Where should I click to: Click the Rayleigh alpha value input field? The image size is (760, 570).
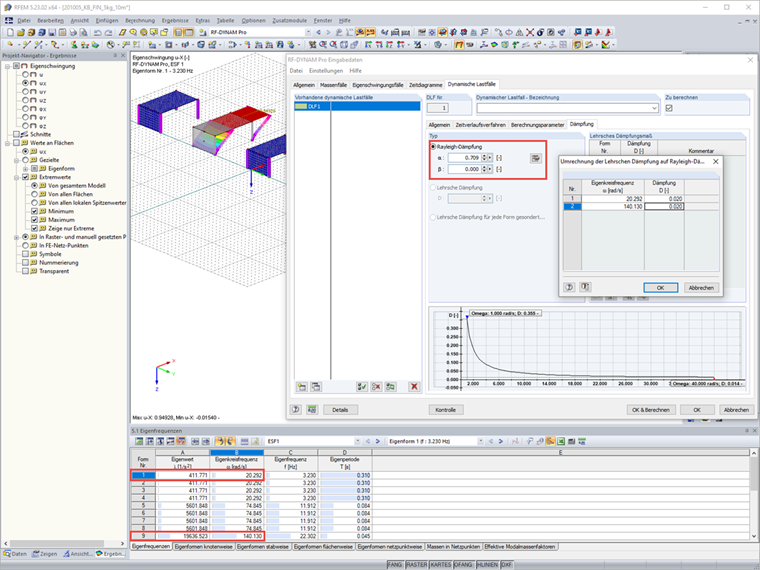tap(464, 158)
